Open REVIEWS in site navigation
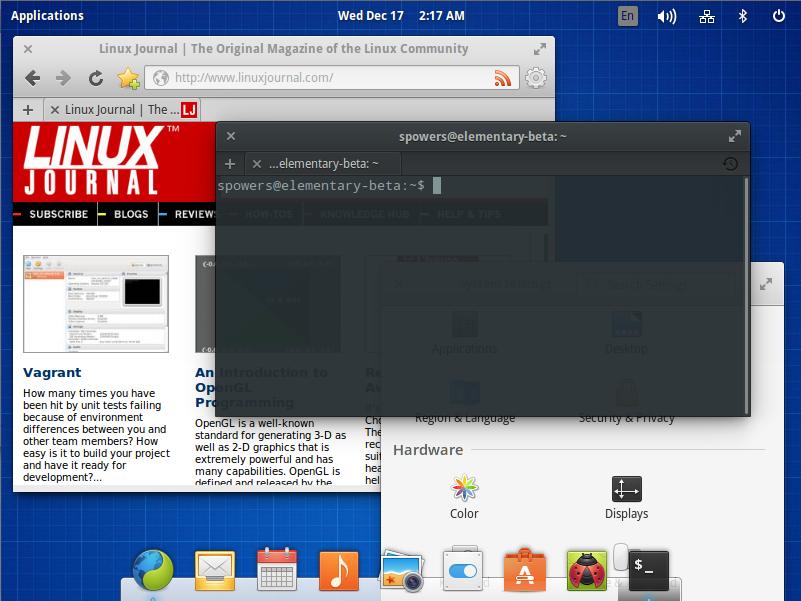The width and height of the screenshot is (801, 601). 195,214
